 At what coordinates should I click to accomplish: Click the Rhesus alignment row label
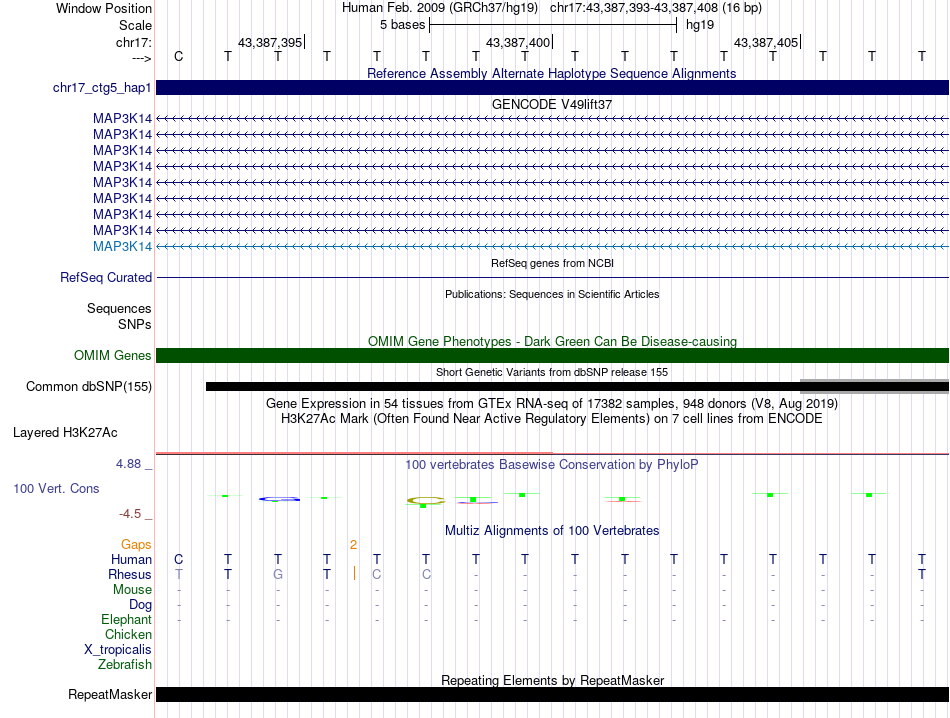130,574
